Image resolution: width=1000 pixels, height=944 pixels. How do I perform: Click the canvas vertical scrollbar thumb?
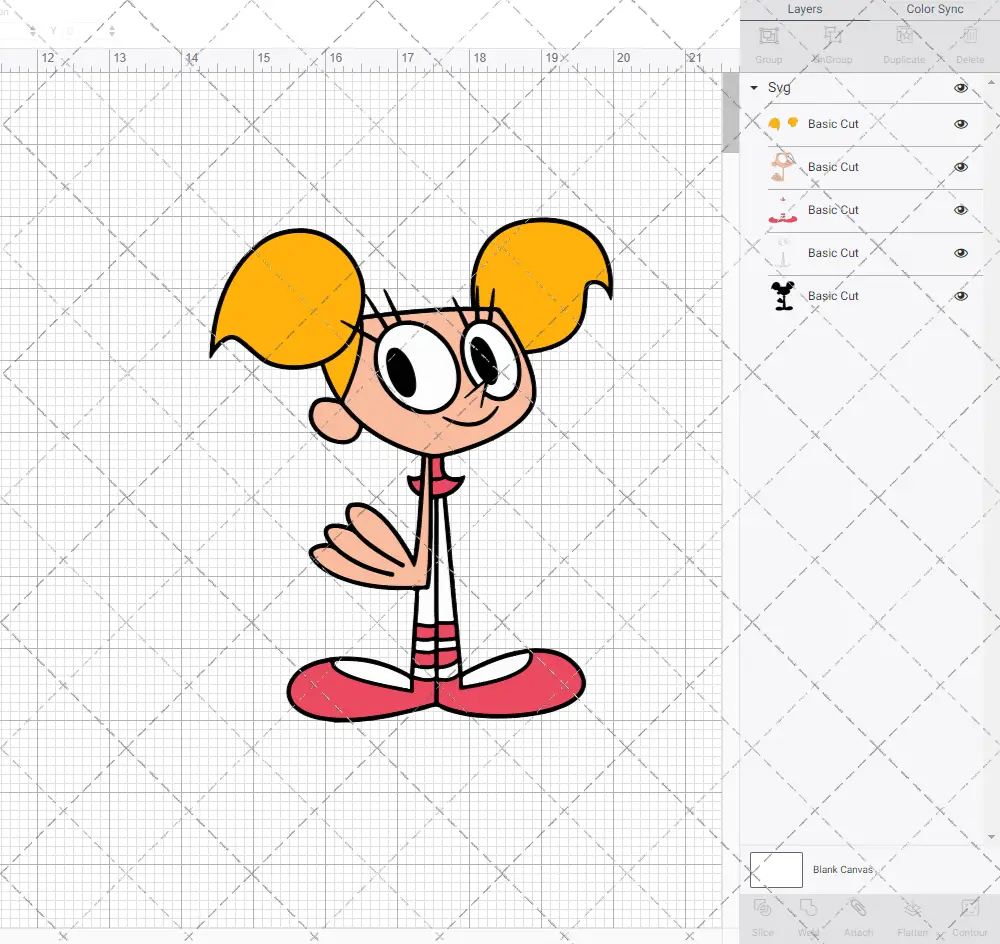pos(730,112)
